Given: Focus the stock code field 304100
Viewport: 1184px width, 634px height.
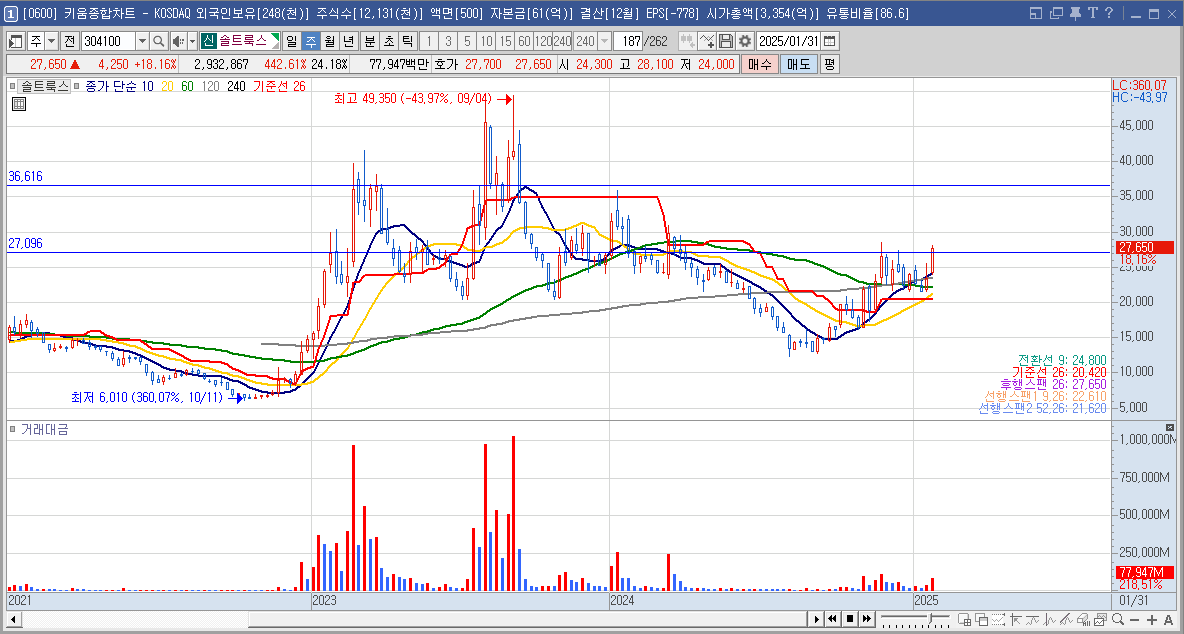Looking at the screenshot, I should tap(108, 41).
